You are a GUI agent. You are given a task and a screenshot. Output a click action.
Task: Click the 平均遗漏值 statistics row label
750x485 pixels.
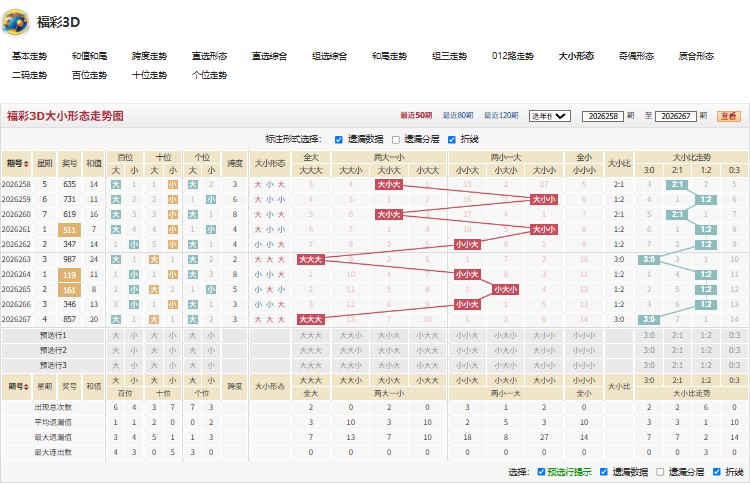53,422
